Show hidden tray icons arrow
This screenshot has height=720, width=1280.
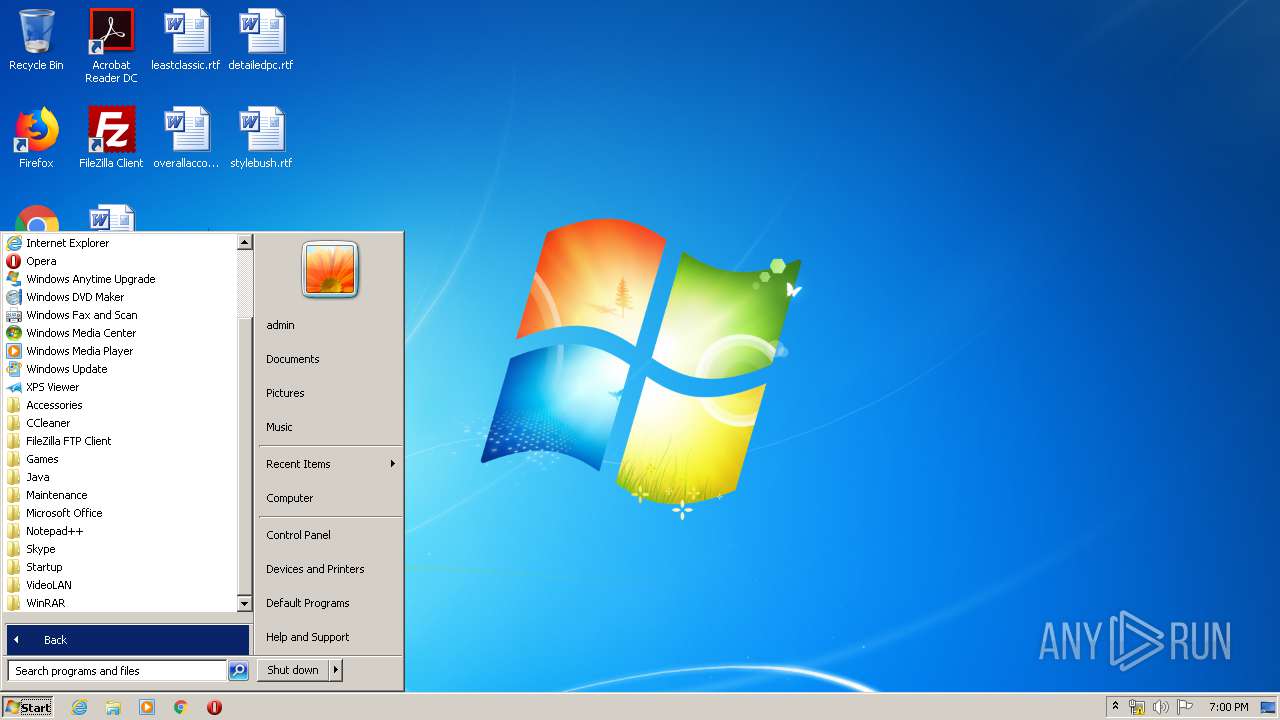click(1115, 707)
